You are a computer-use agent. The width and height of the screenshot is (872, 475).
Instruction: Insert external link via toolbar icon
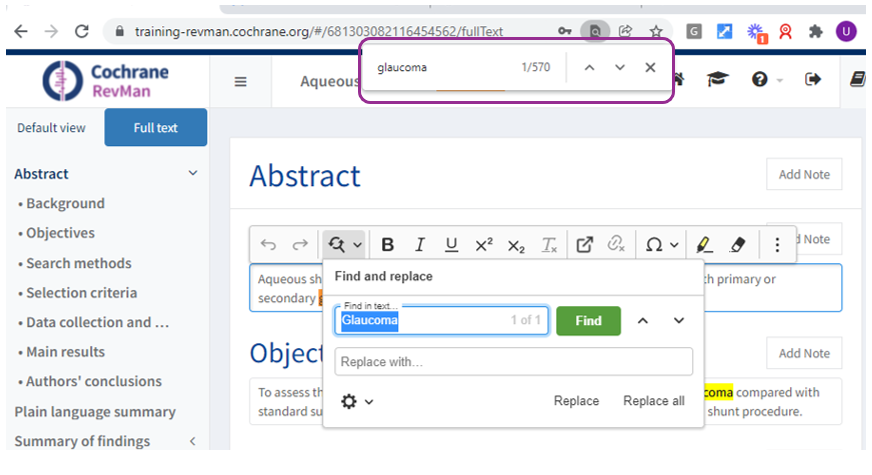(585, 245)
